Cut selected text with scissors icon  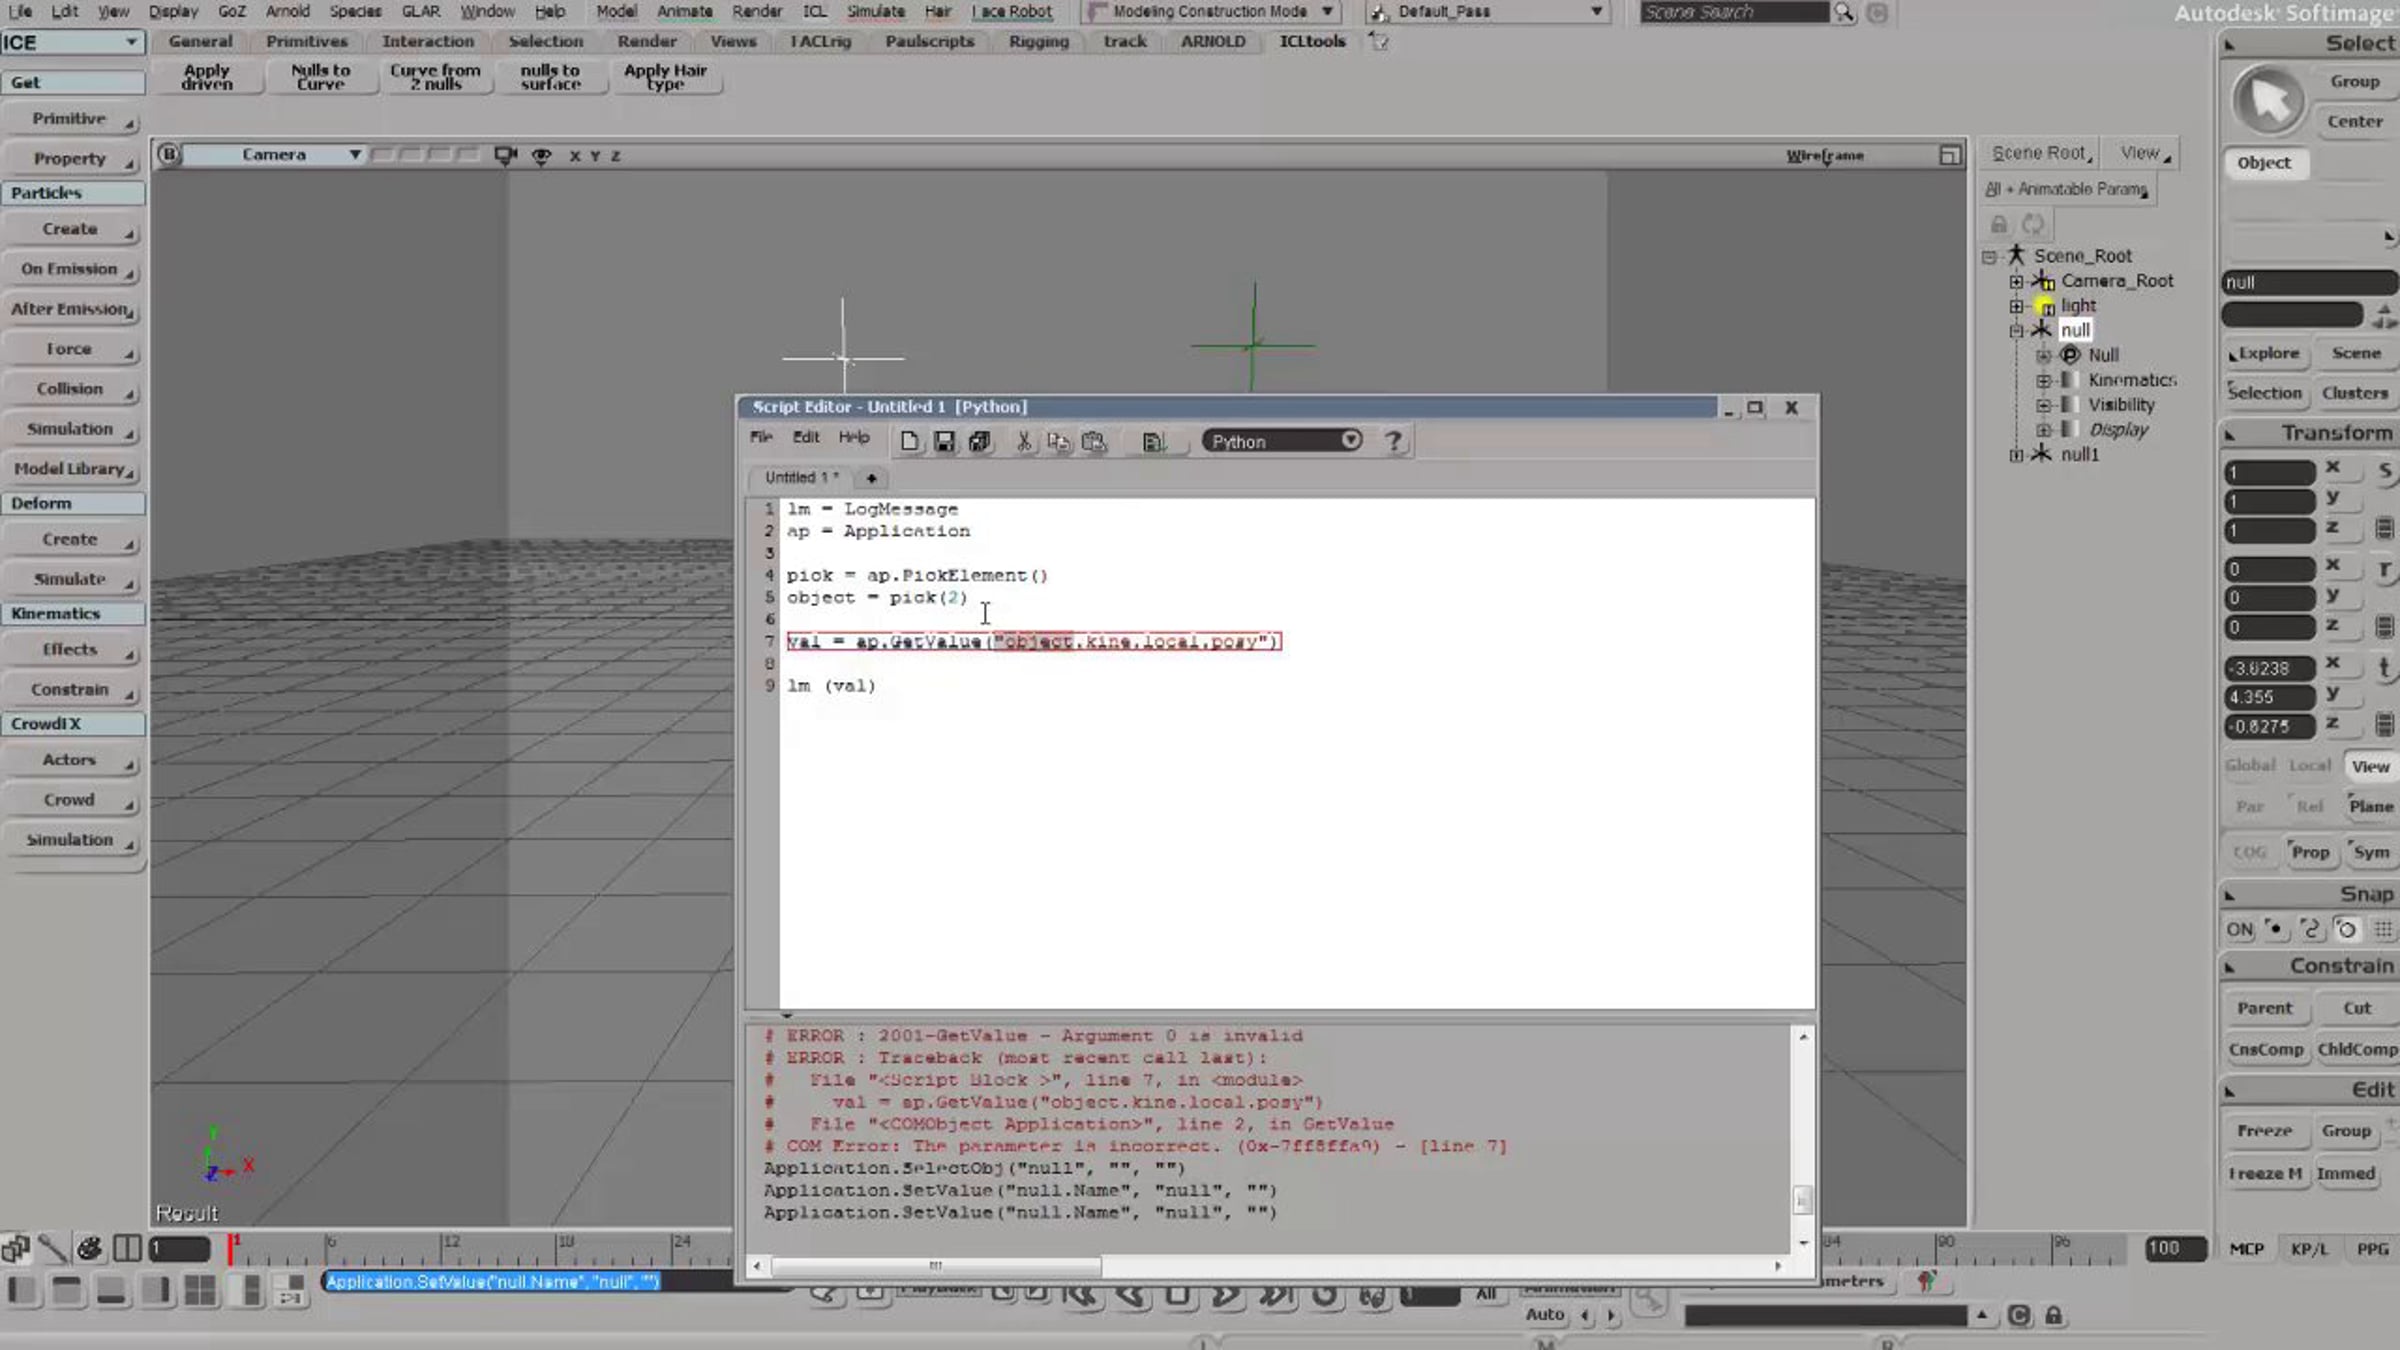[x=1024, y=441]
